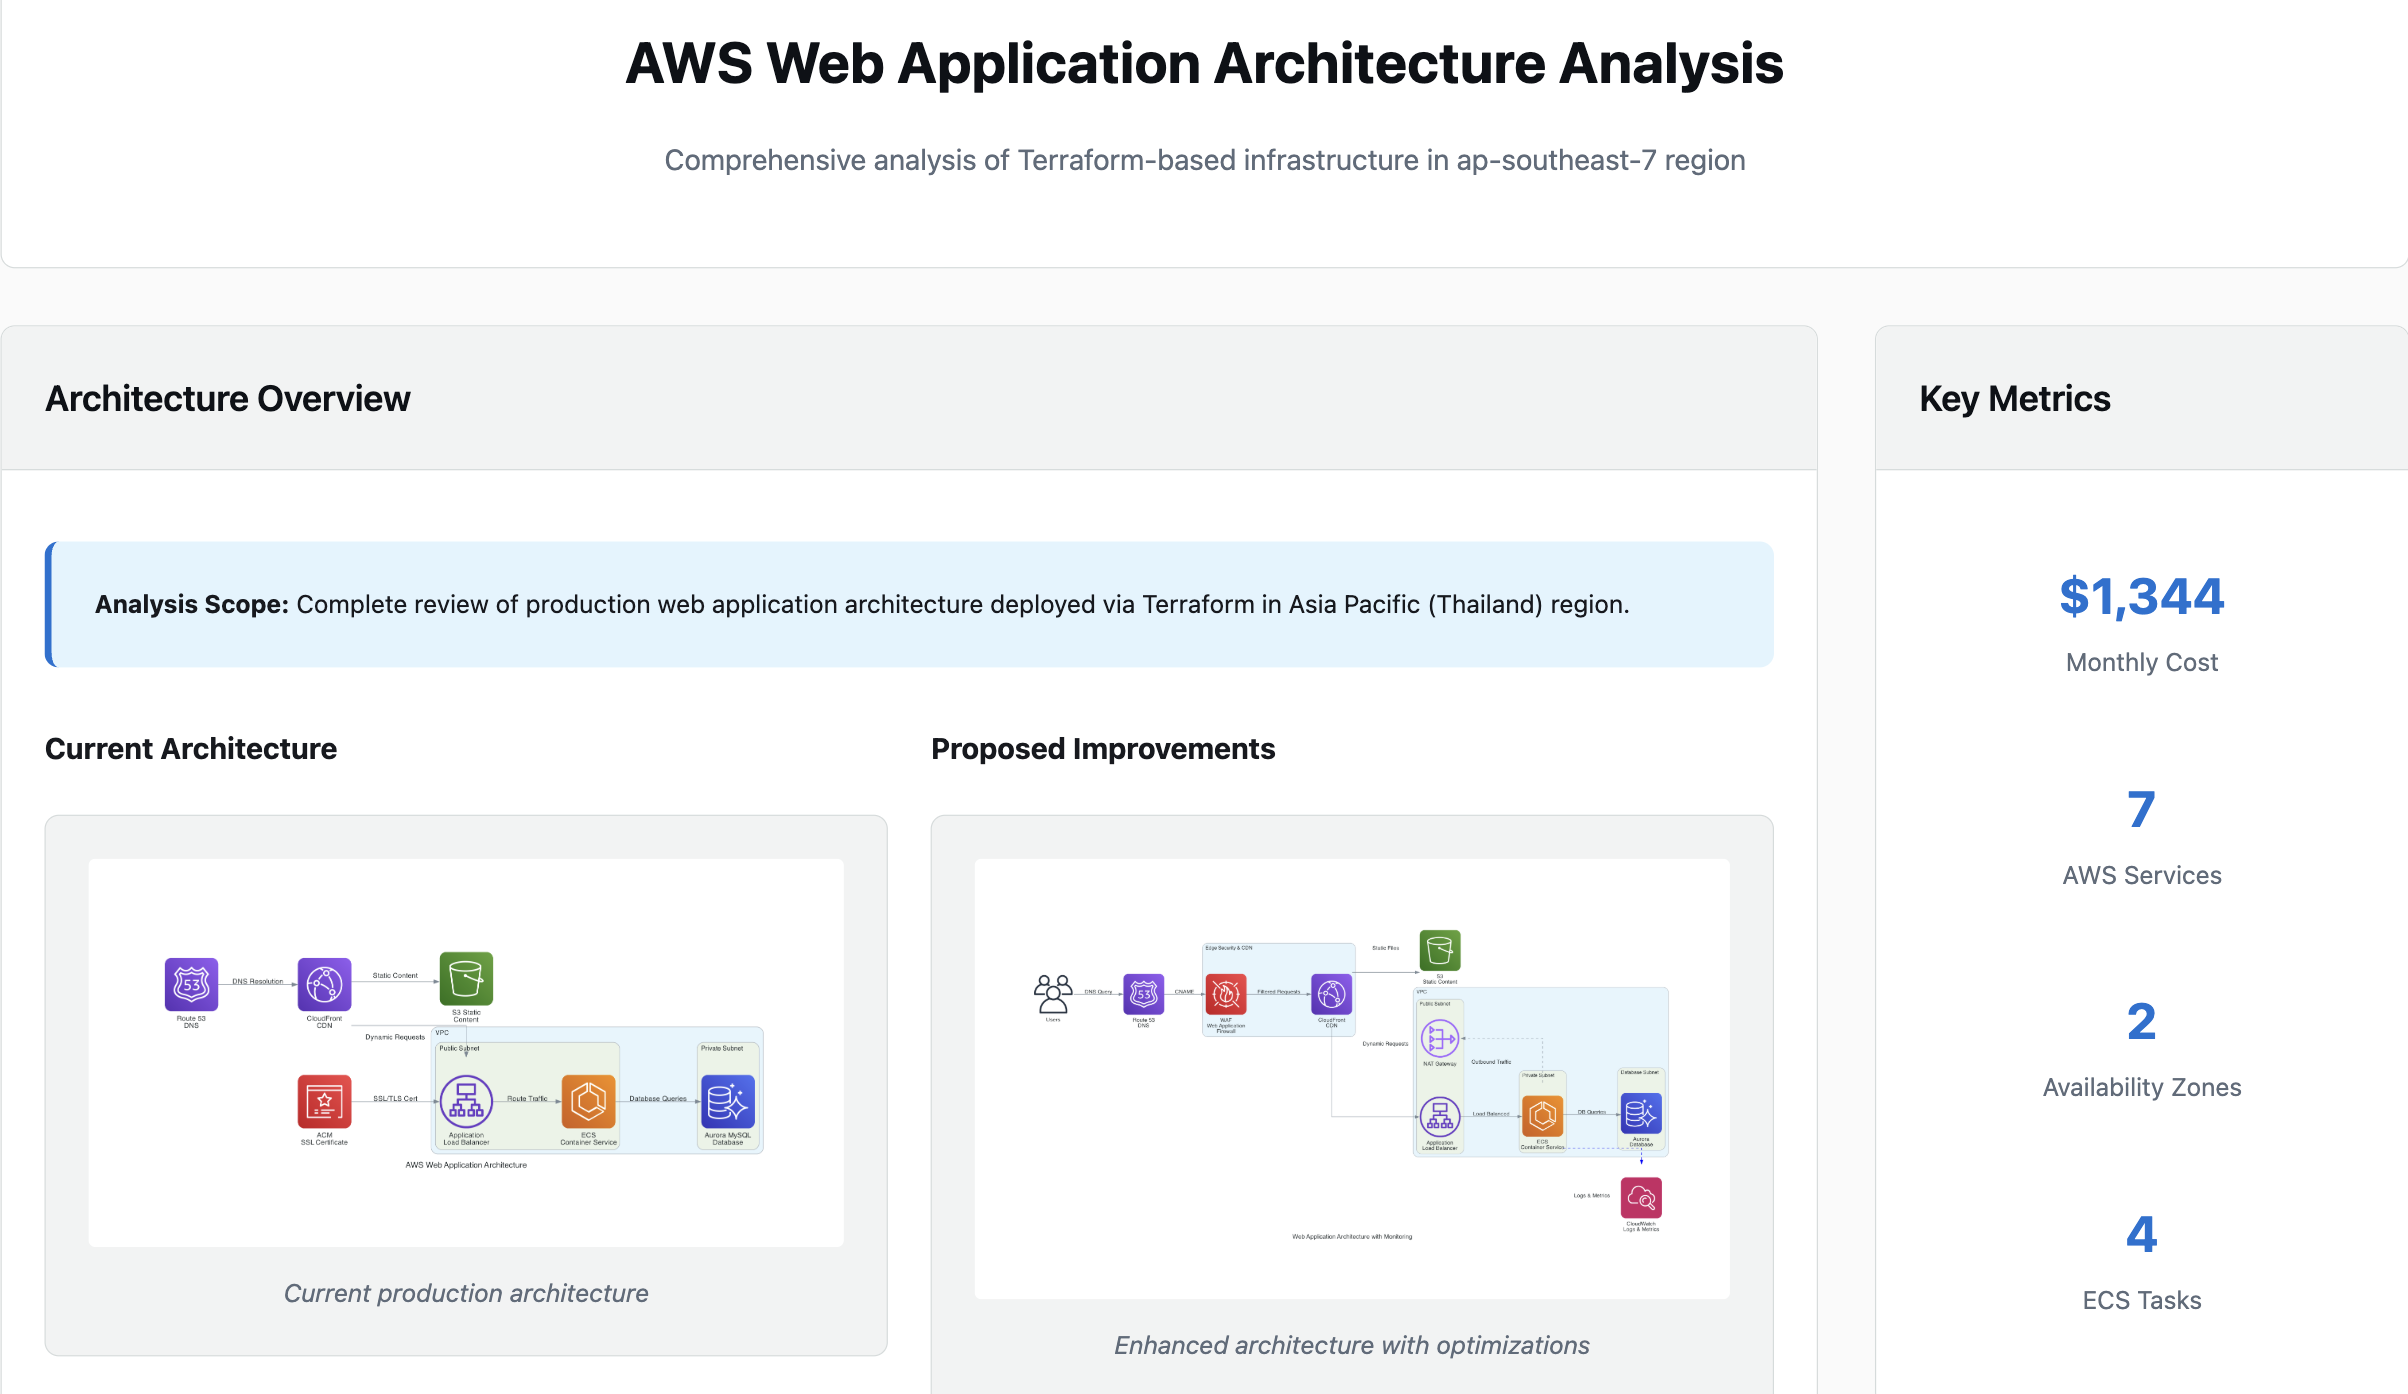Click ECS Container Service icon in Current Architecture diagram
Image resolution: width=2408 pixels, height=1394 pixels.
click(x=588, y=1101)
